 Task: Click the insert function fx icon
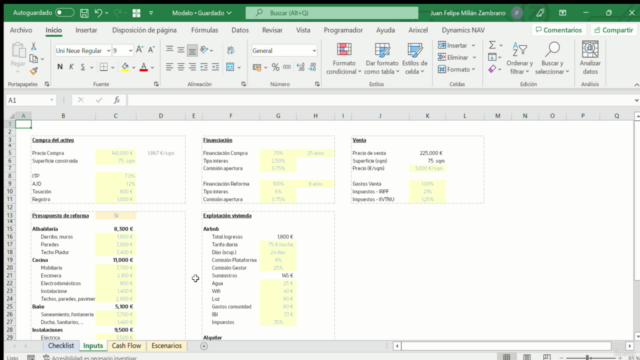[117, 100]
